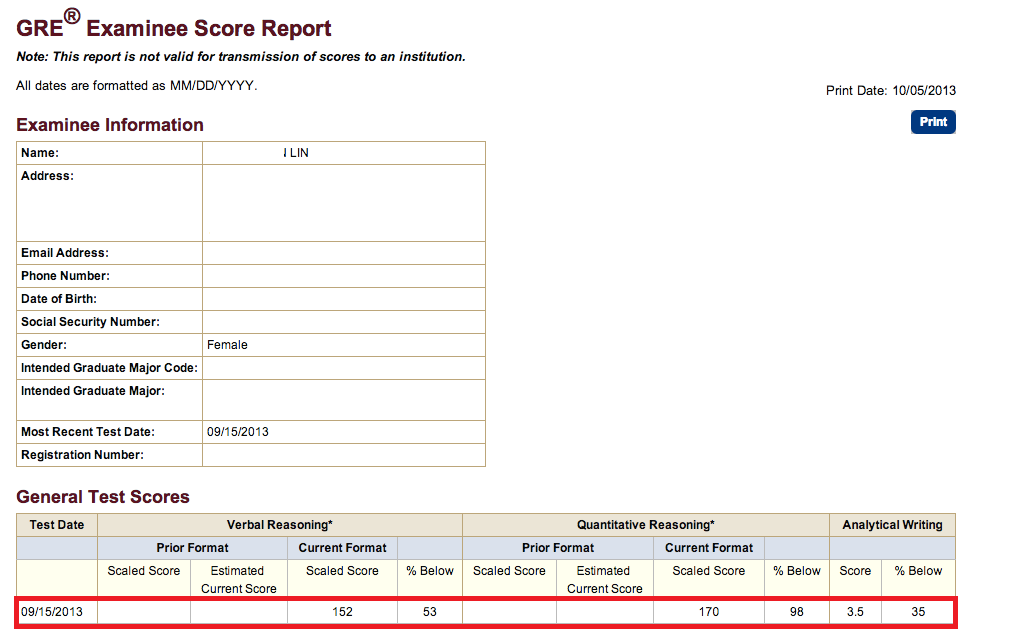This screenshot has width=1022, height=629.
Task: Click 'Current Format' under Verbal Reasoning
Action: click(x=342, y=548)
